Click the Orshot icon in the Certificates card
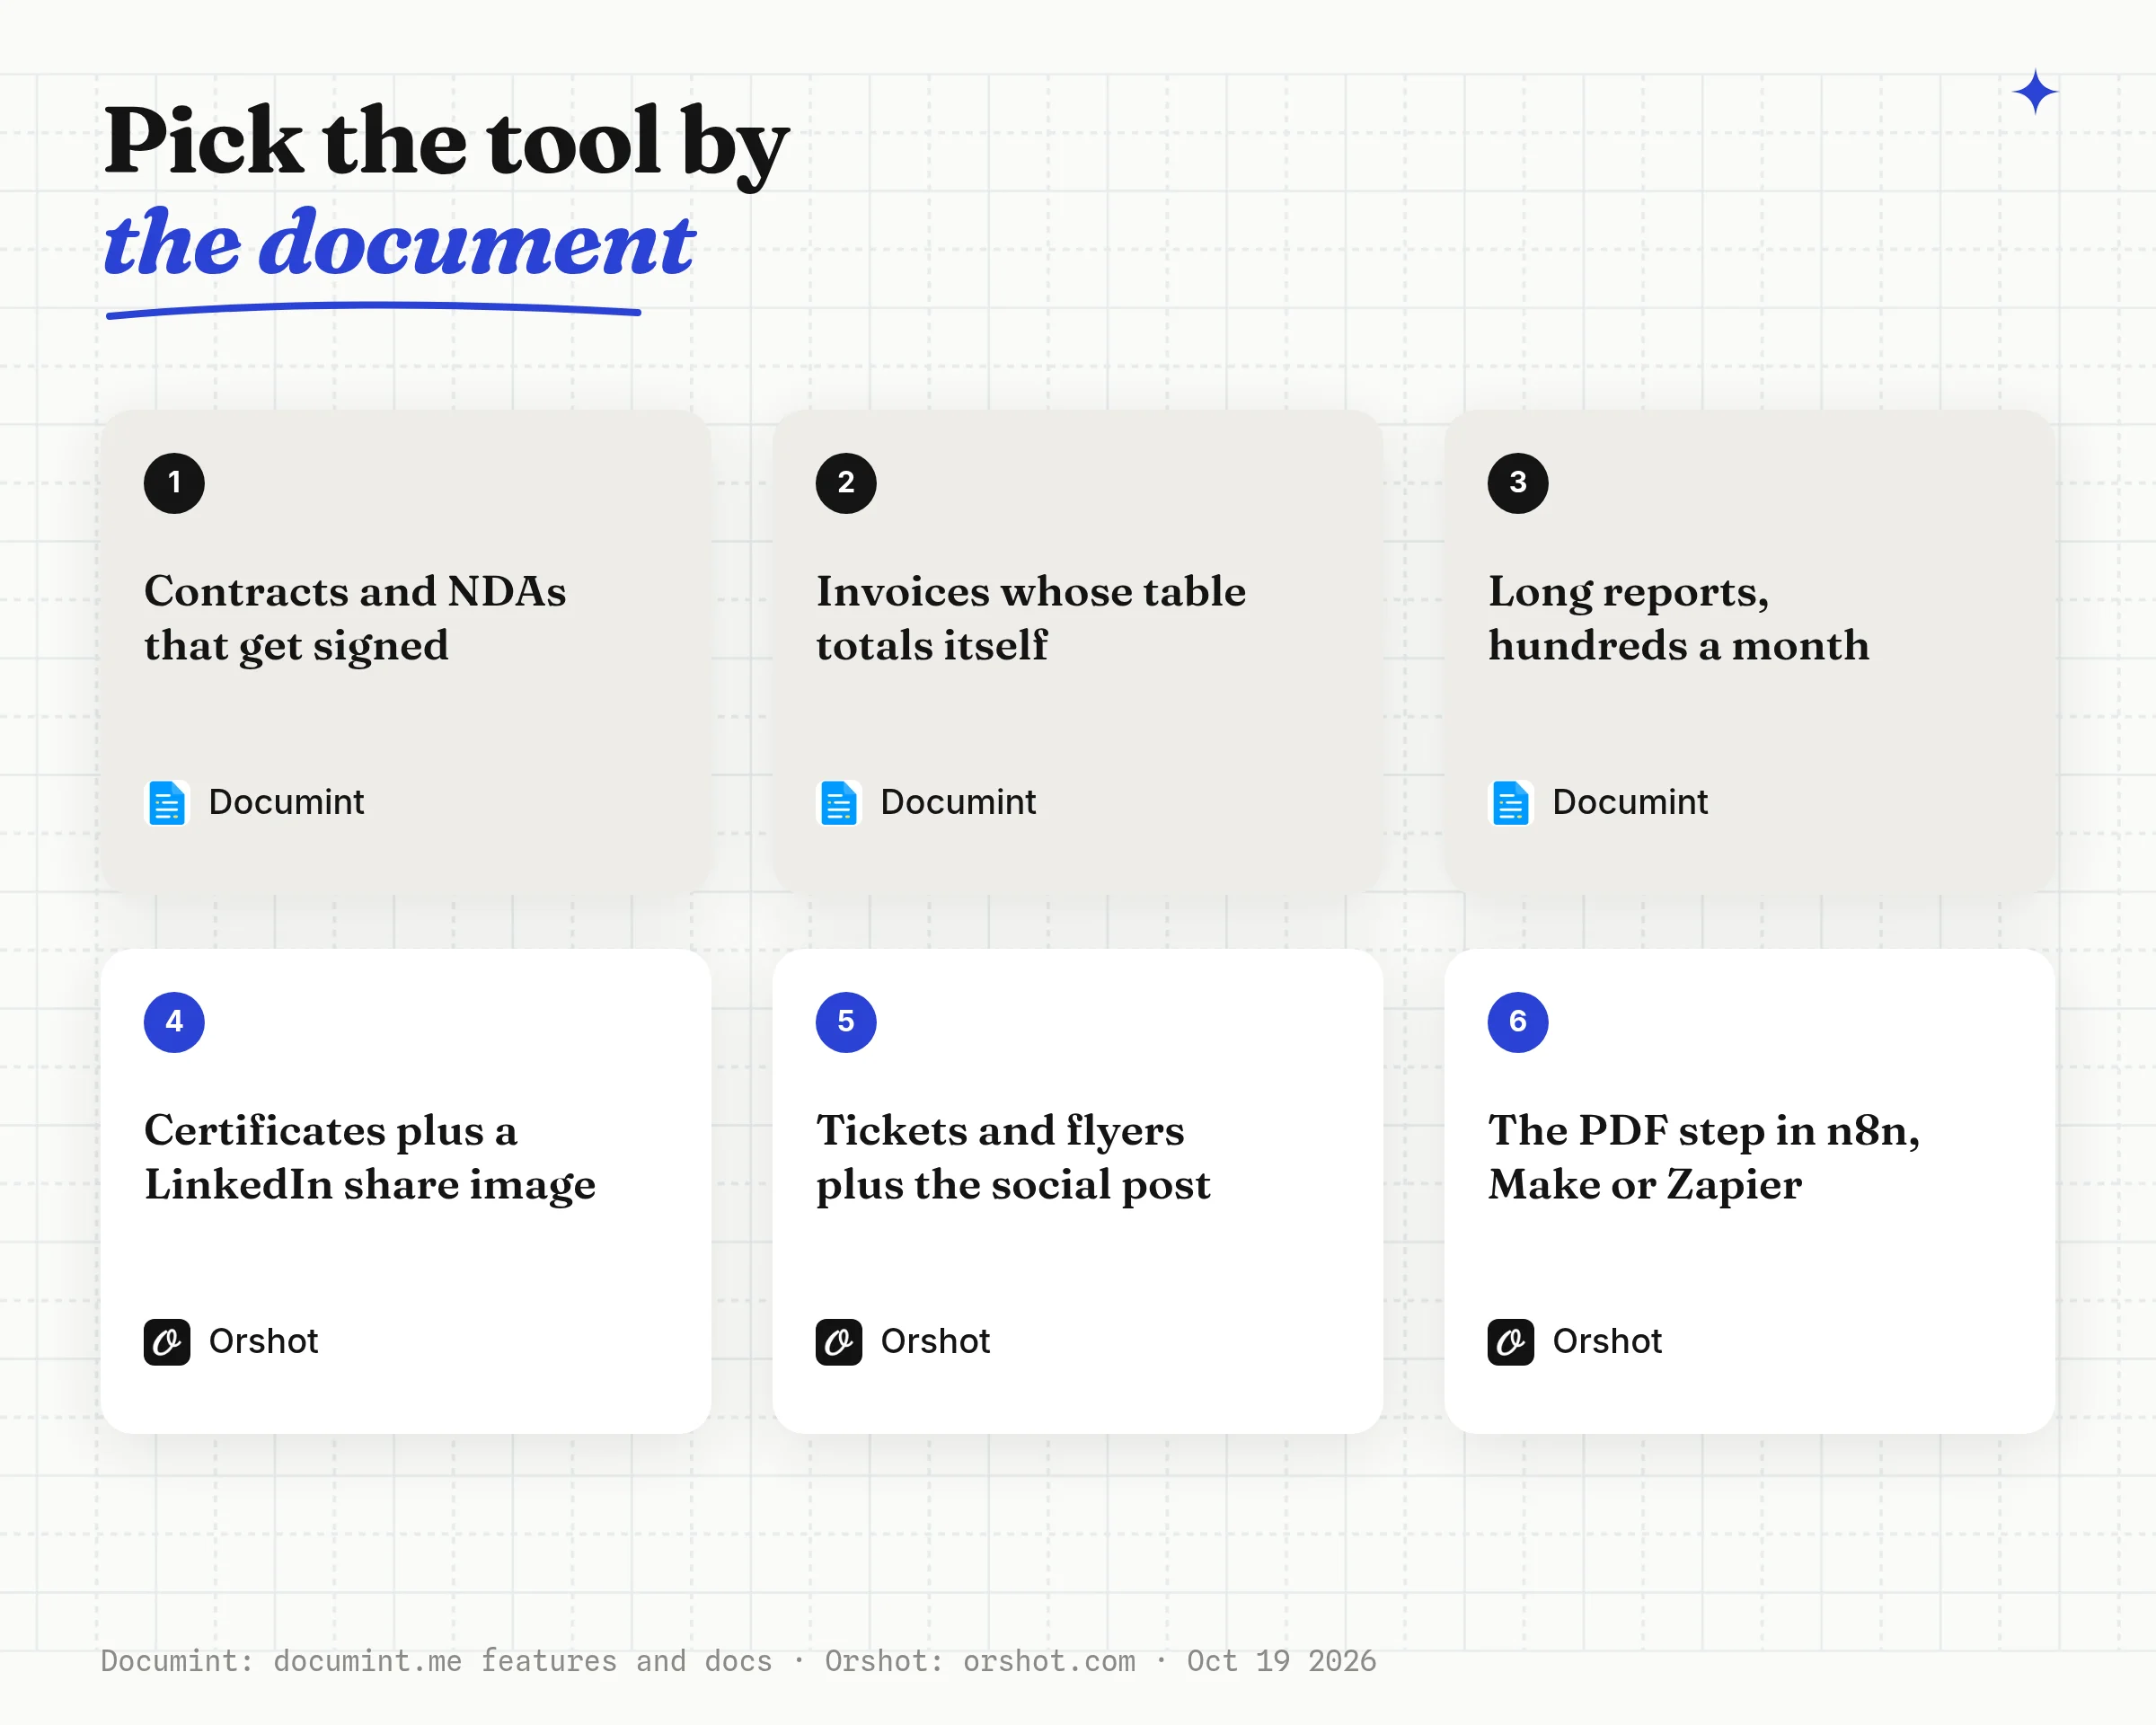2156x1725 pixels. click(167, 1342)
